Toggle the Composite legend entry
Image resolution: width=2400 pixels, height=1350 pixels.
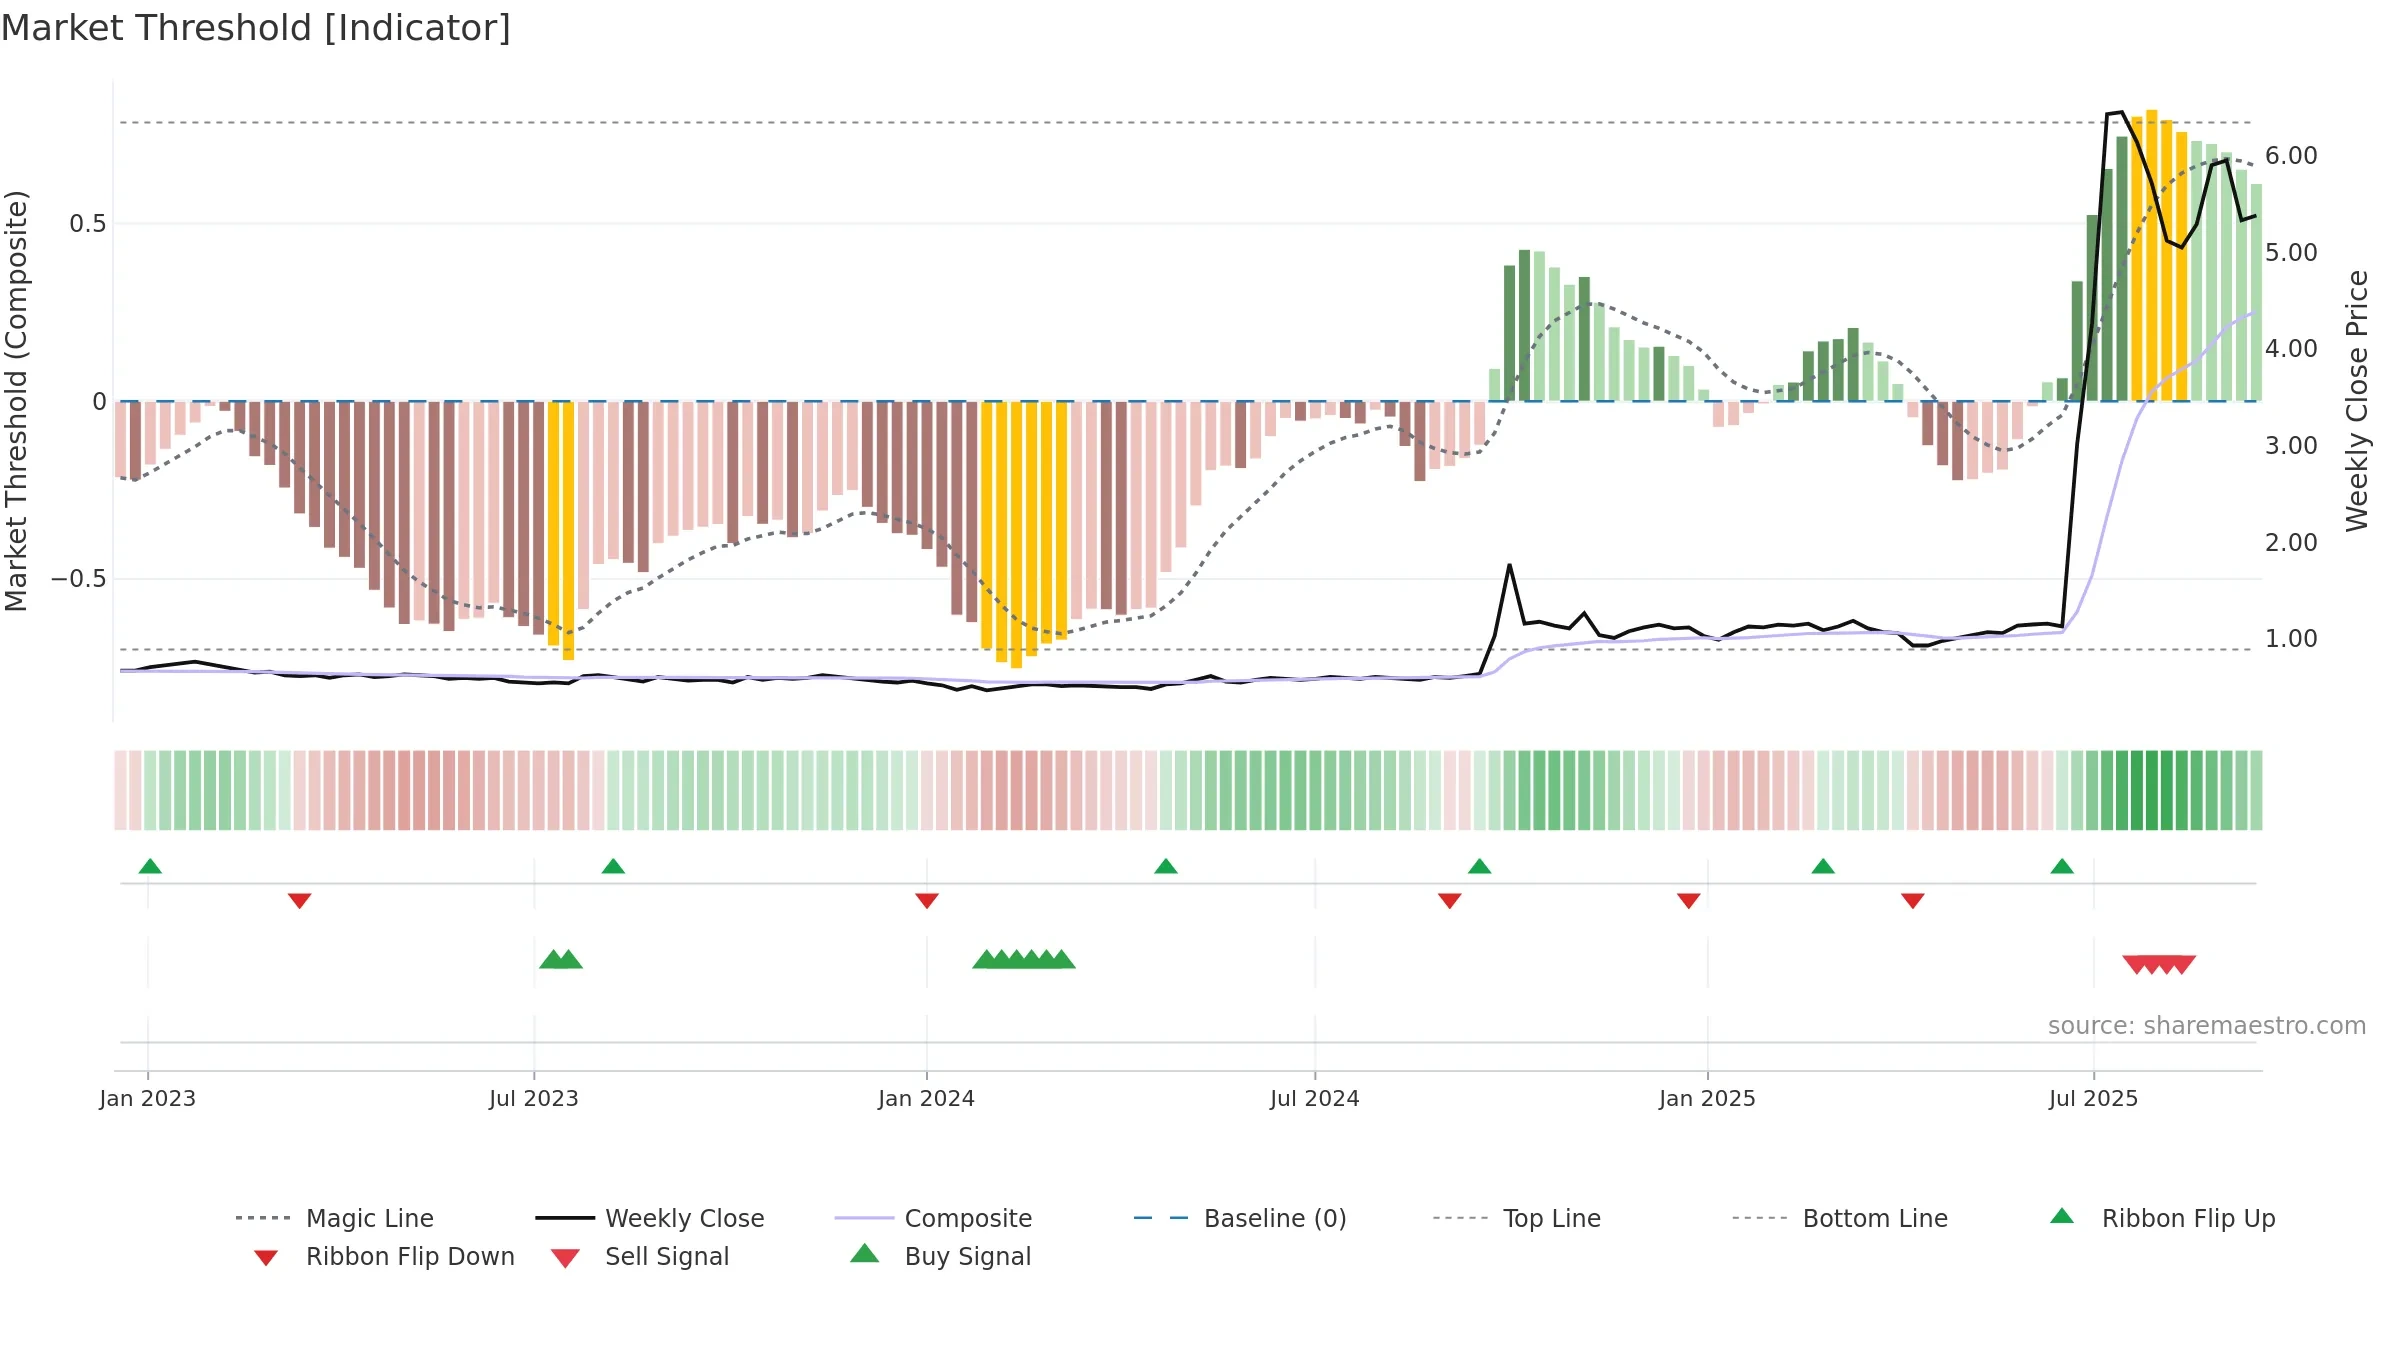pos(933,1218)
